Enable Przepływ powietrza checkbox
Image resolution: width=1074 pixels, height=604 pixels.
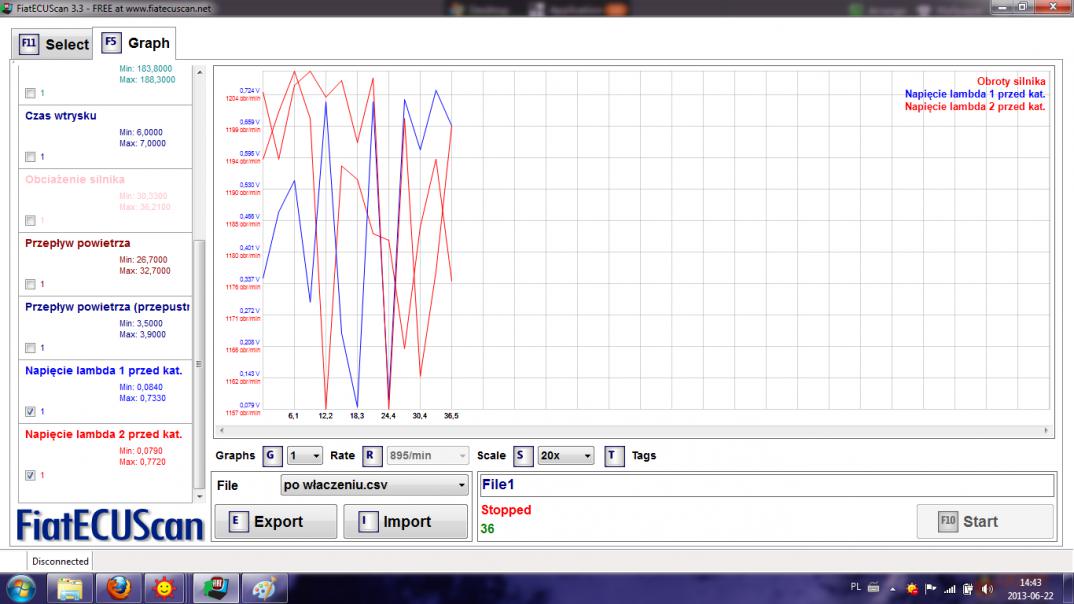pos(30,284)
